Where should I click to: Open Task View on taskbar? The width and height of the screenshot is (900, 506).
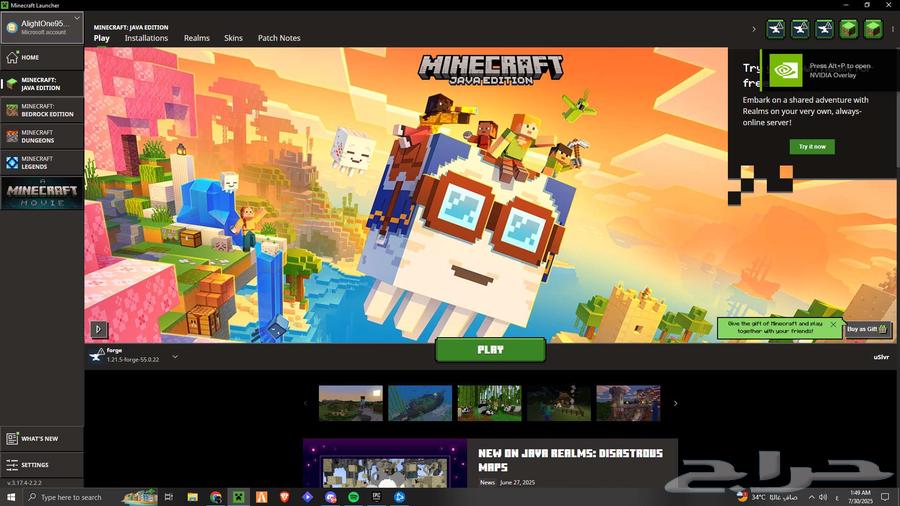(x=169, y=497)
